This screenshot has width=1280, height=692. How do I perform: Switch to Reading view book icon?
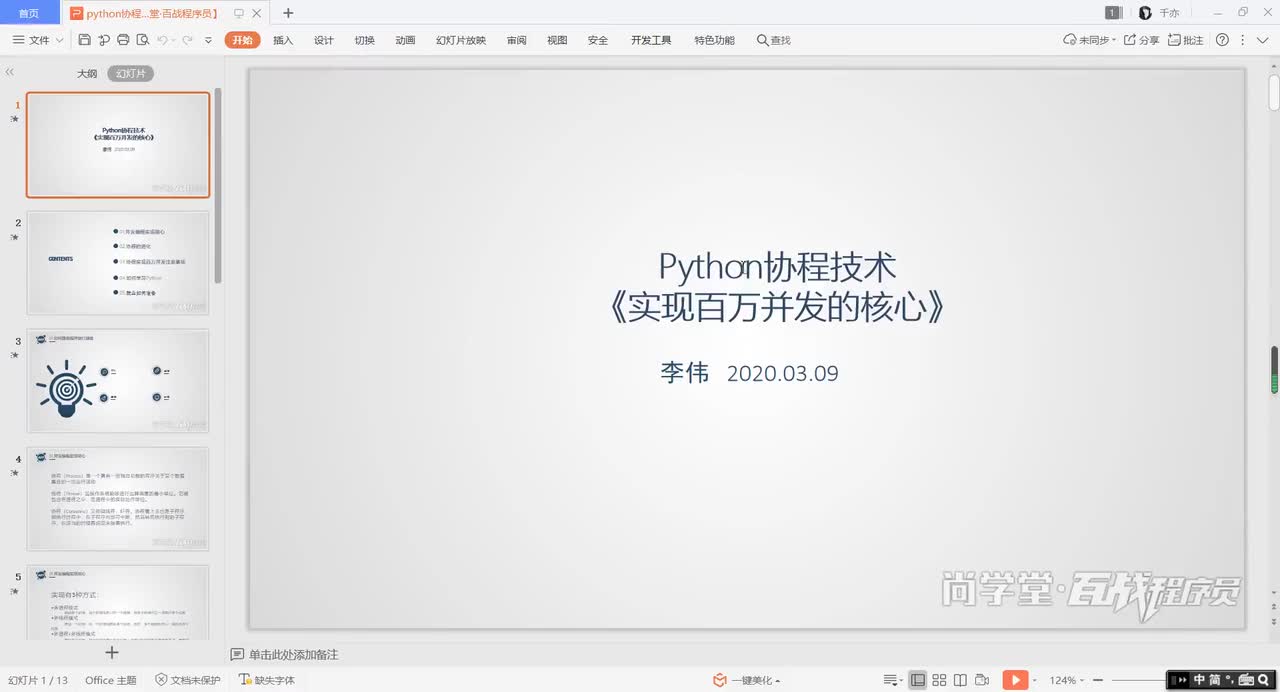[960, 680]
